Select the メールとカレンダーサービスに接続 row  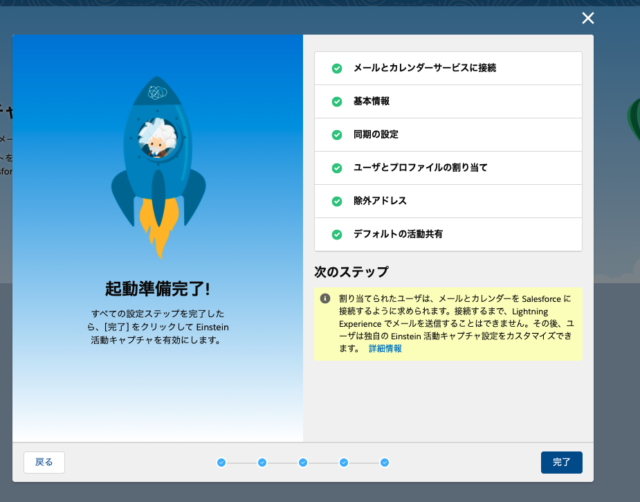coord(448,68)
